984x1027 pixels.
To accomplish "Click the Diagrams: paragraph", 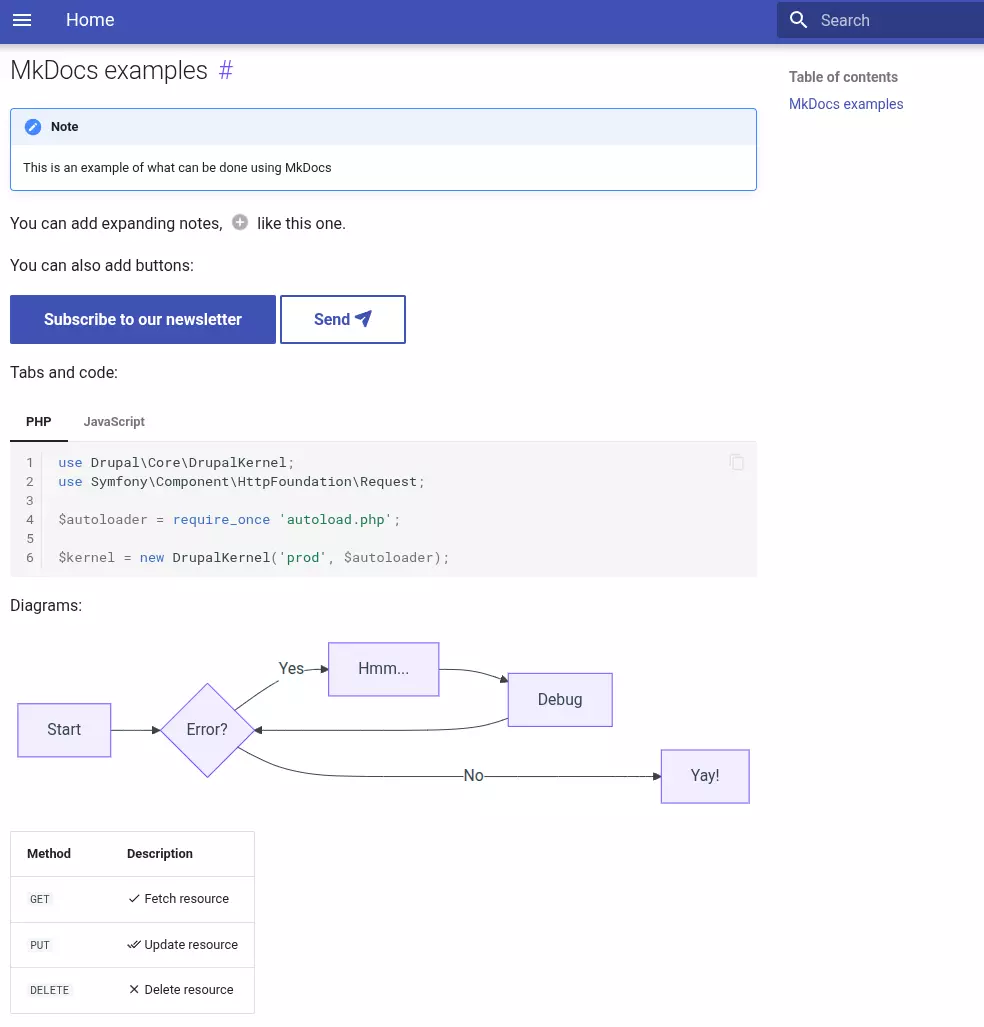I will pos(46,605).
